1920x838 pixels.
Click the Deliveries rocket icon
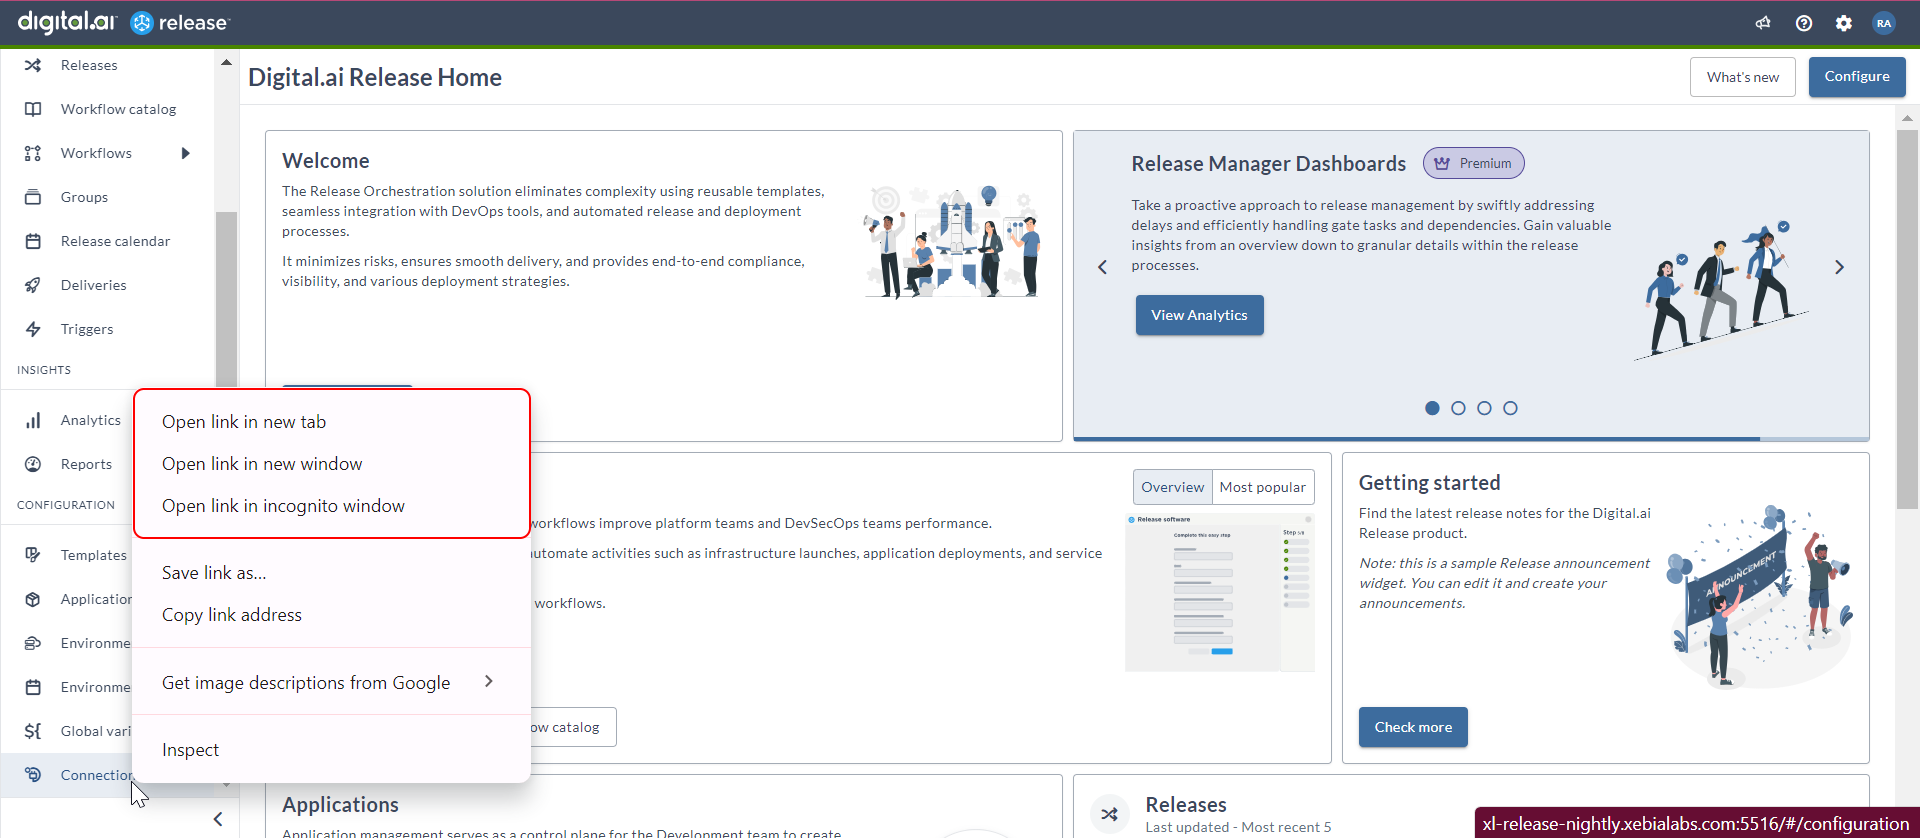pyautogui.click(x=33, y=285)
